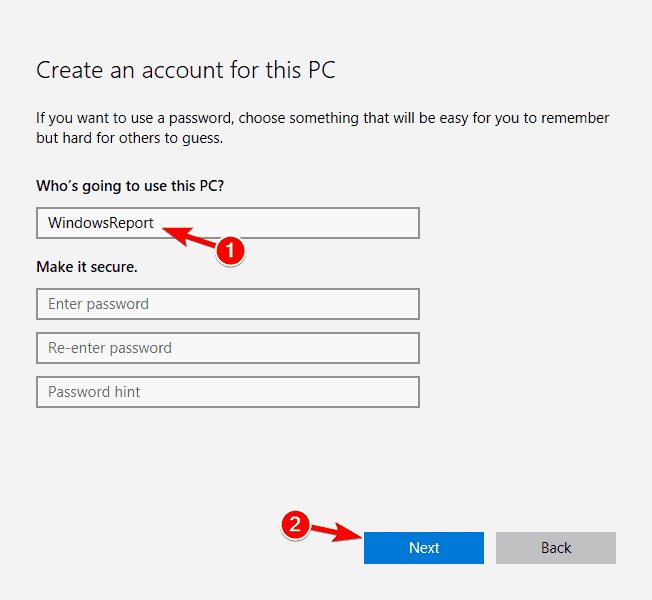The height and width of the screenshot is (600, 652).
Task: Click the 'Who's going to use this PC?' label
Action: [x=130, y=186]
